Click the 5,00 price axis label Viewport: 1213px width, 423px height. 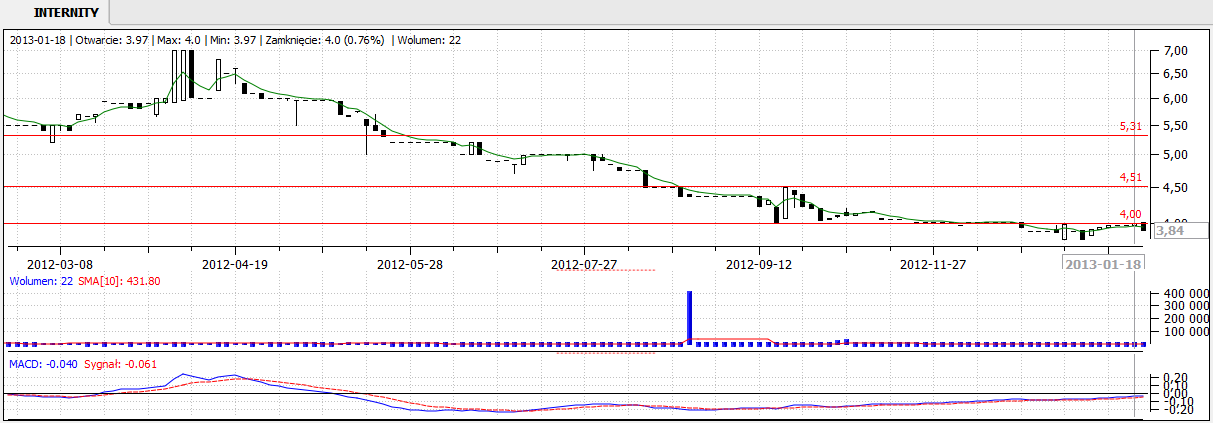pyautogui.click(x=1175, y=155)
